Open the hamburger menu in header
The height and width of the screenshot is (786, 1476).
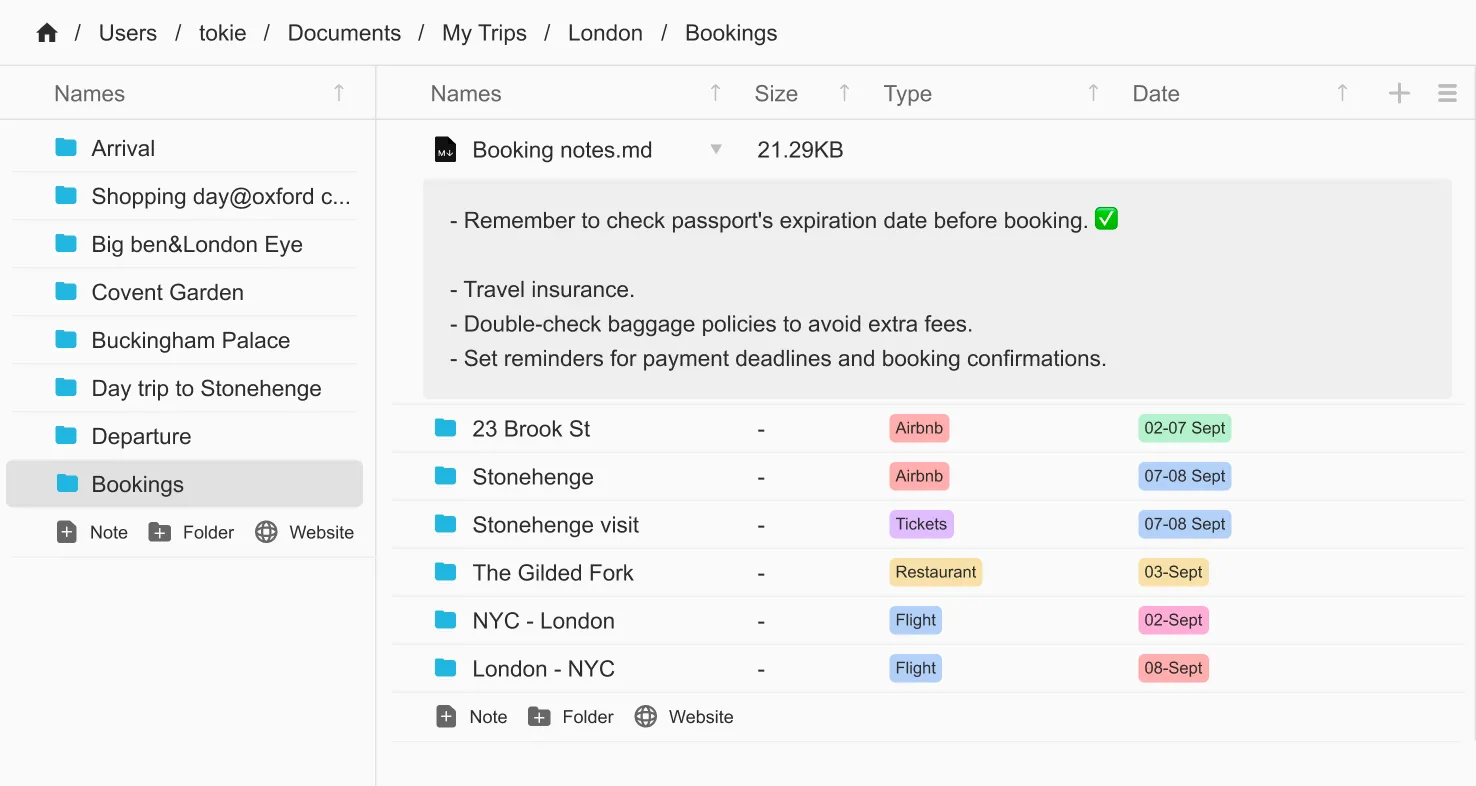pos(1447,93)
